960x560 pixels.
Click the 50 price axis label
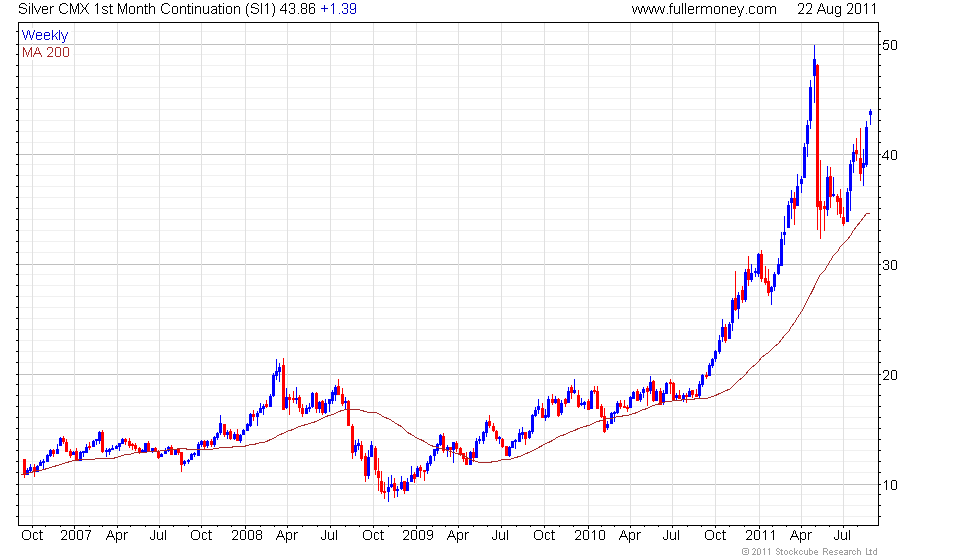point(890,45)
